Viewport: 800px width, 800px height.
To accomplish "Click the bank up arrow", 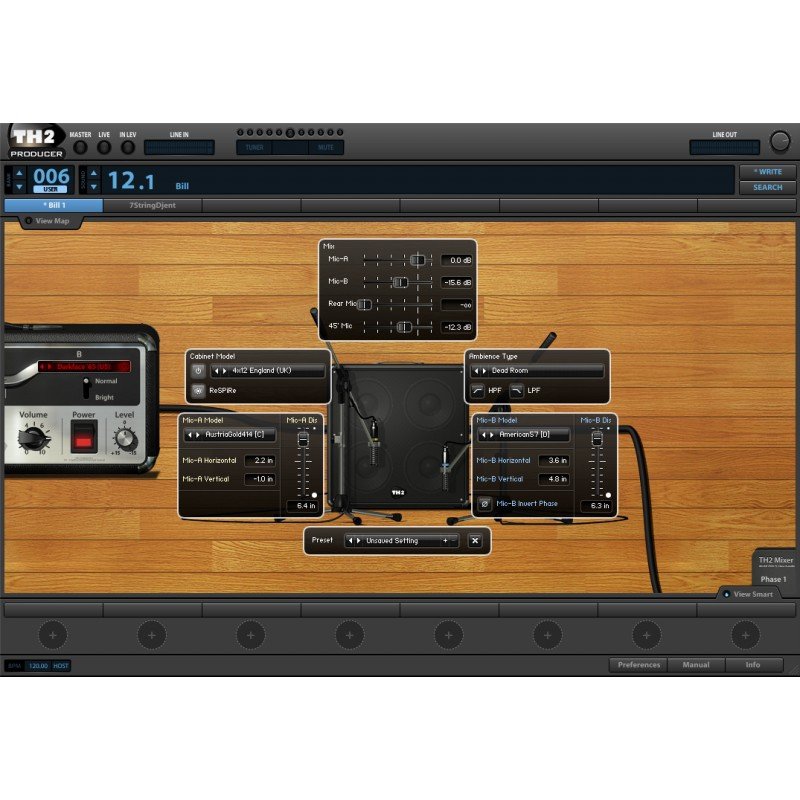I will [19, 173].
